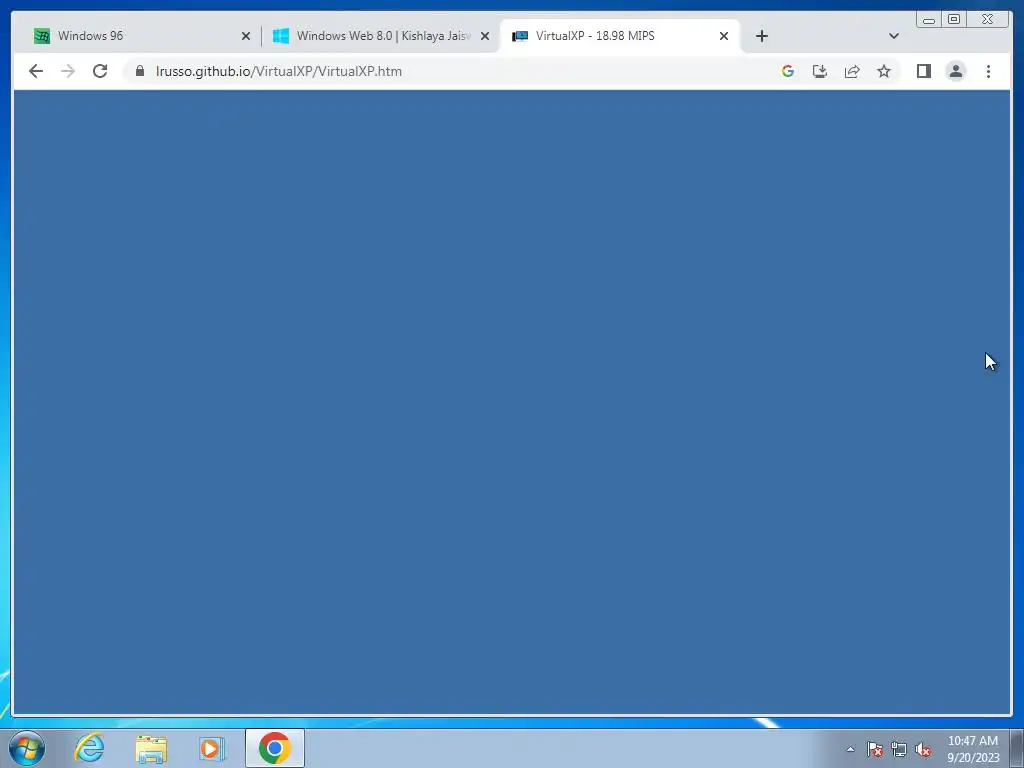Restore down the Chrome window
This screenshot has width=1024, height=768.
point(953,20)
